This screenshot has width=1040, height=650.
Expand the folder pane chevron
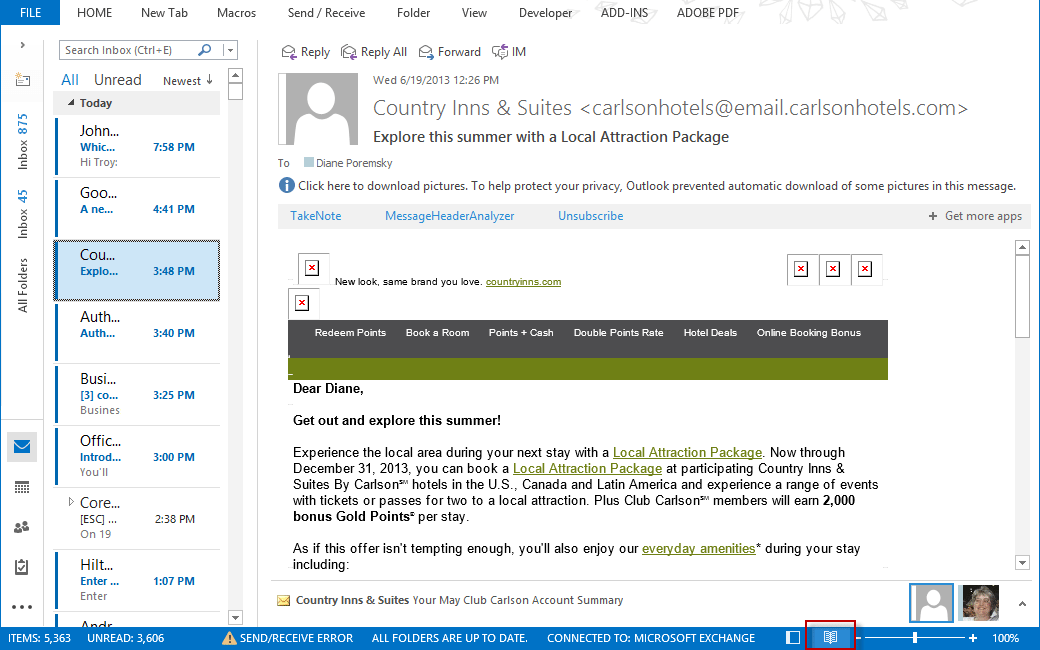22,45
